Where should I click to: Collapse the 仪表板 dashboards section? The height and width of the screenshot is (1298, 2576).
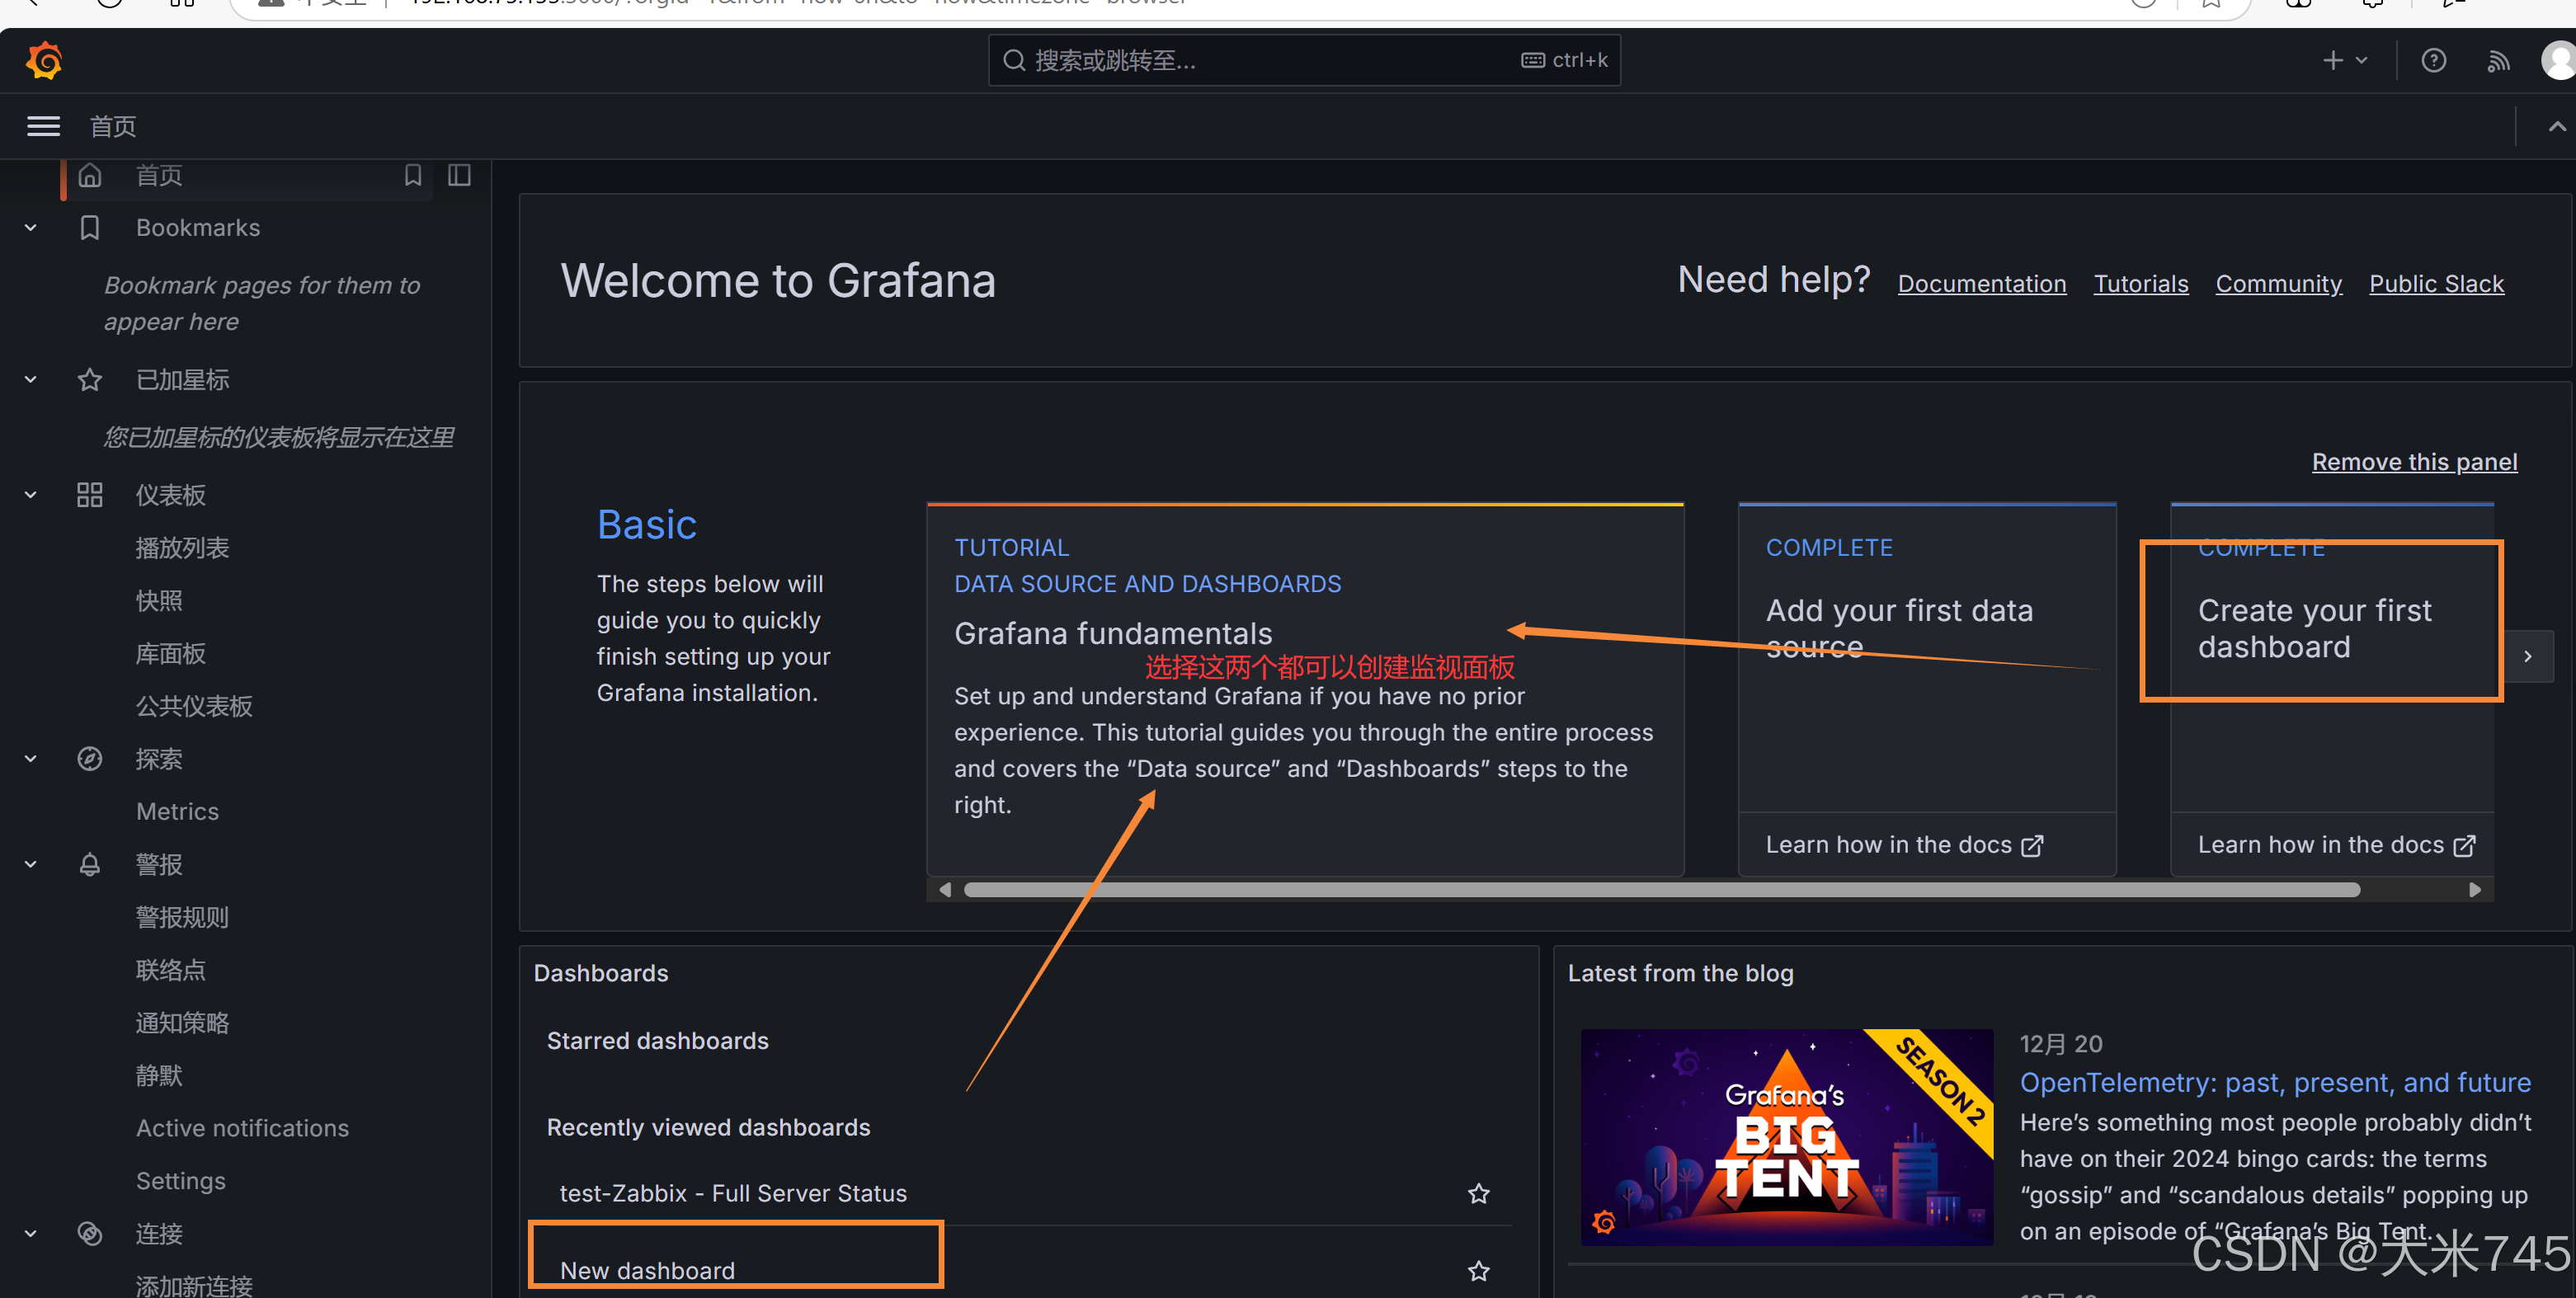31,495
